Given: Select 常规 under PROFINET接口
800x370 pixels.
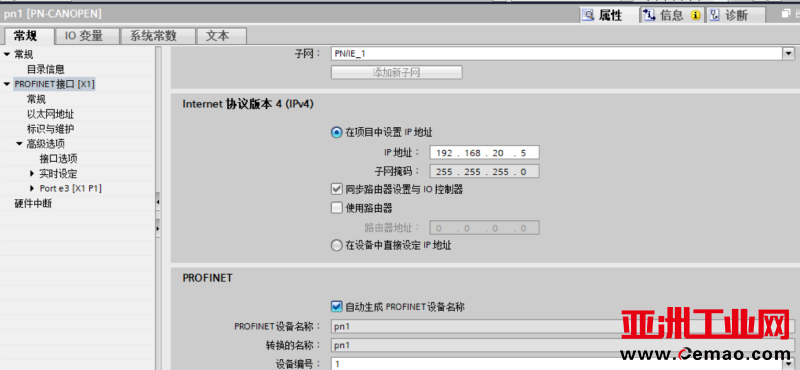Looking at the screenshot, I should (x=36, y=100).
